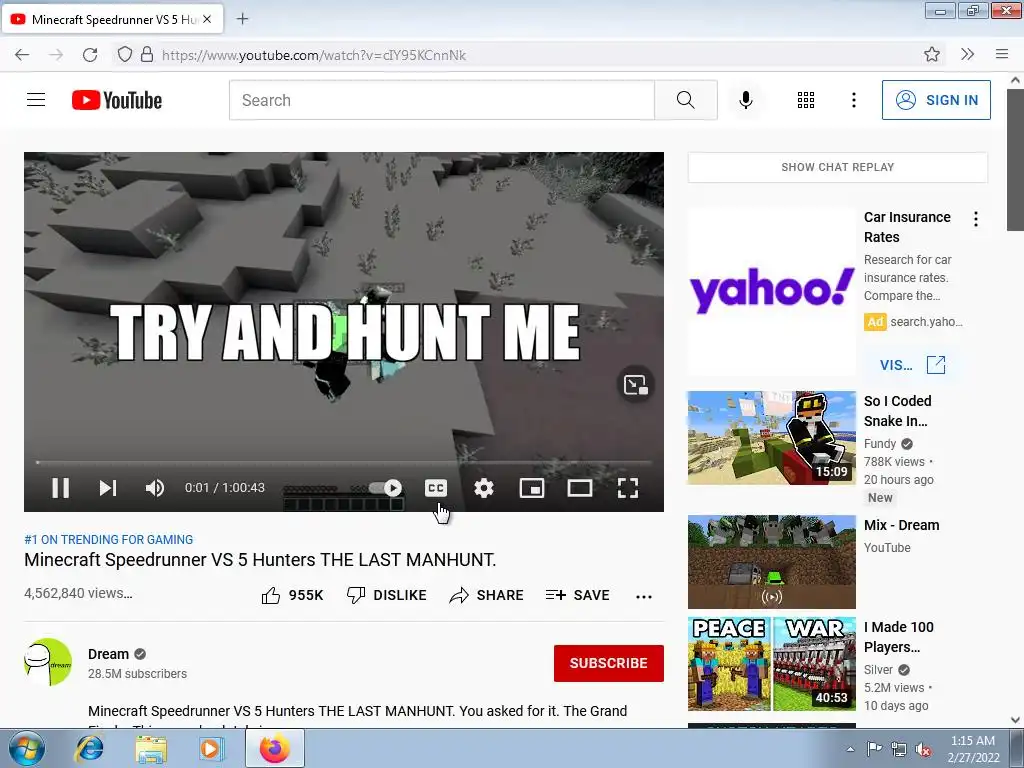Visit the Yahoo advertiser site
Image resolution: width=1024 pixels, height=768 pixels.
tap(912, 364)
